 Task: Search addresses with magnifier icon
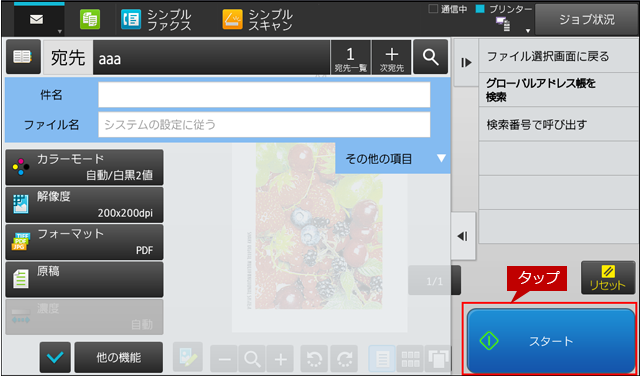[431, 57]
